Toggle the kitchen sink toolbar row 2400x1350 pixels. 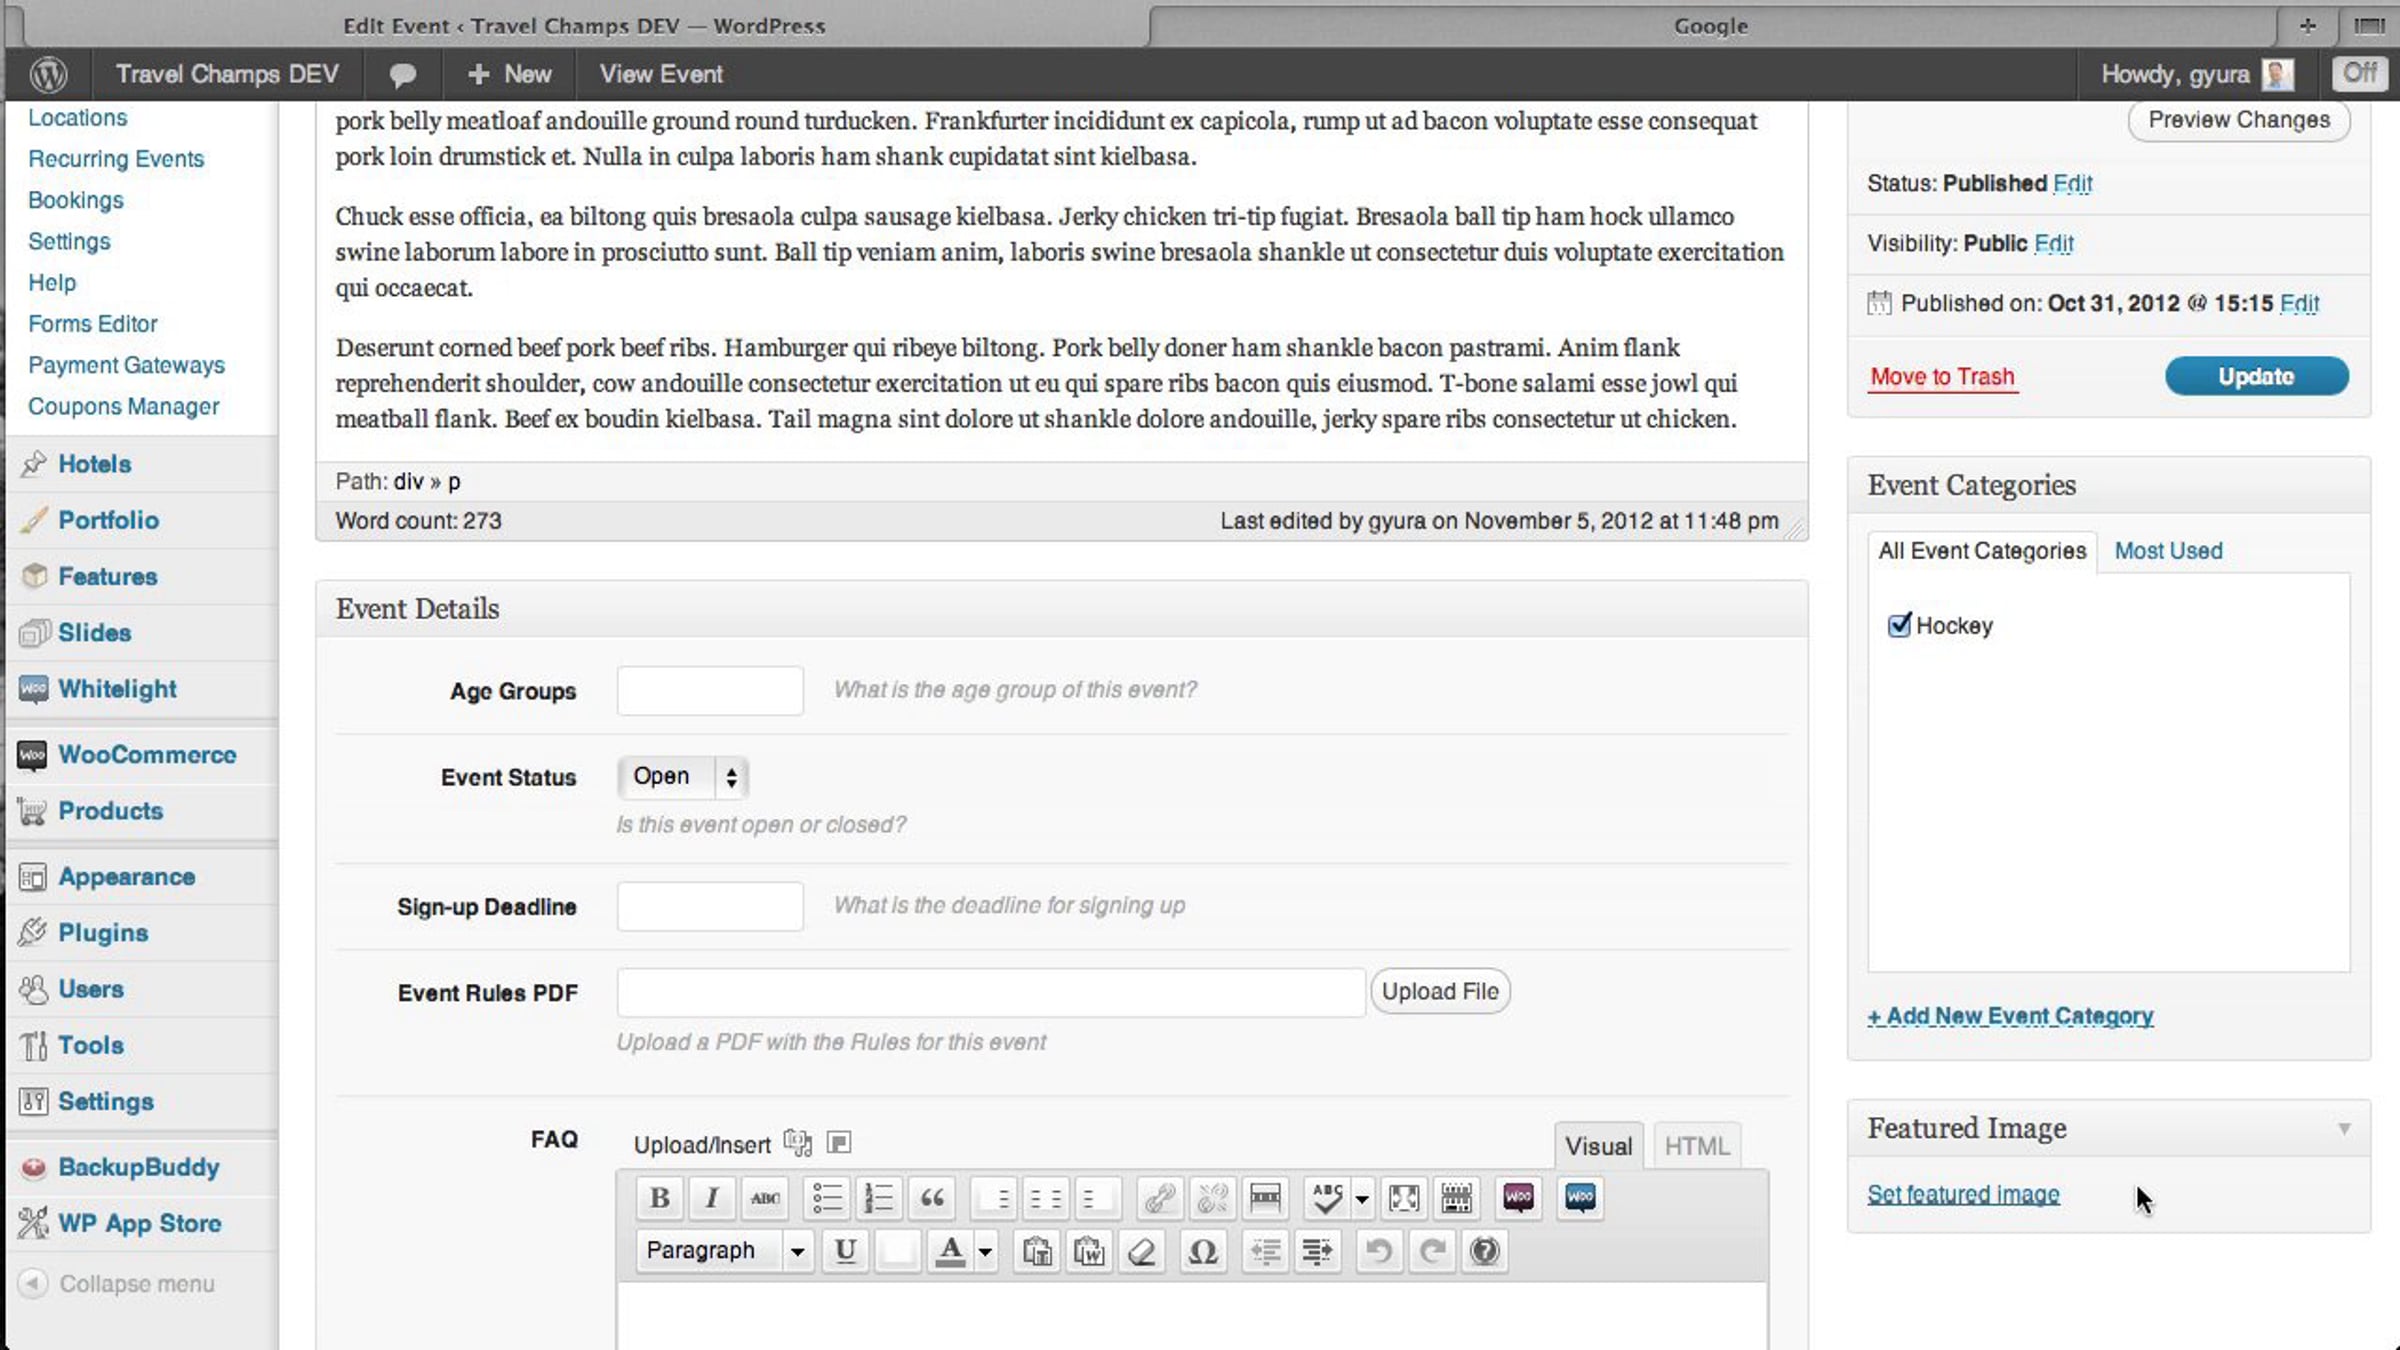pos(1457,1198)
